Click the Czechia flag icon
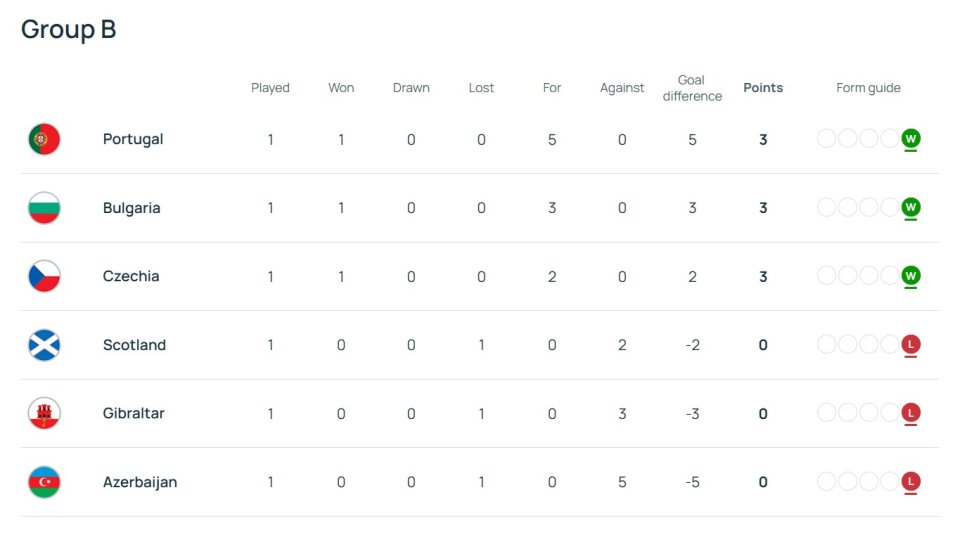The height and width of the screenshot is (535, 960). tap(44, 276)
